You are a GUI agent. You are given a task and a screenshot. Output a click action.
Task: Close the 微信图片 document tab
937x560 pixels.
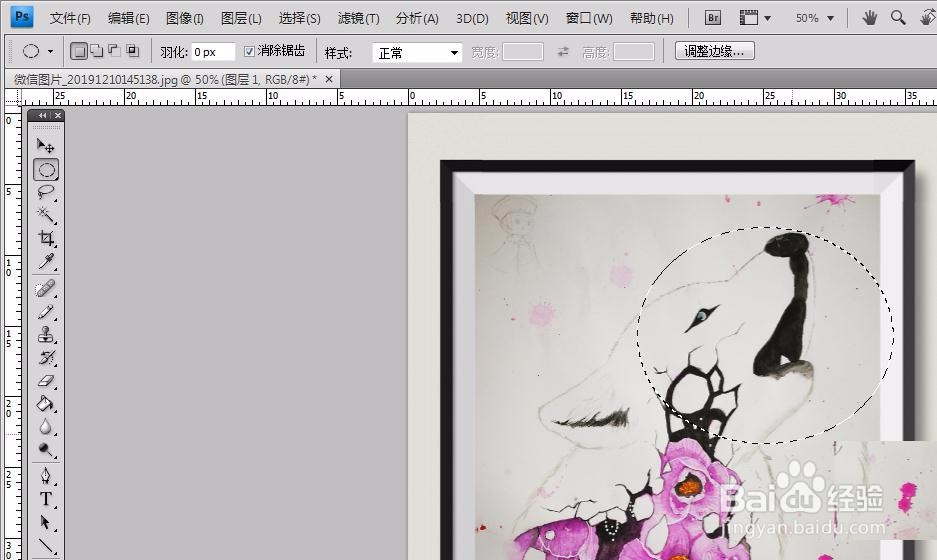[x=329, y=79]
